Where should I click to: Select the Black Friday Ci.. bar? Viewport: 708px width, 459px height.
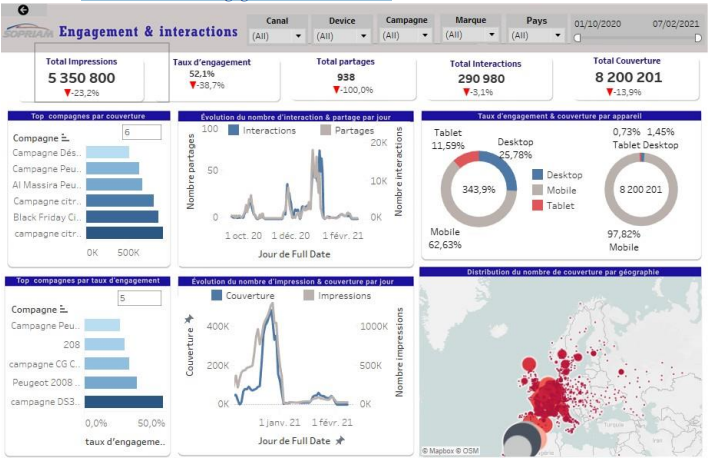point(122,217)
